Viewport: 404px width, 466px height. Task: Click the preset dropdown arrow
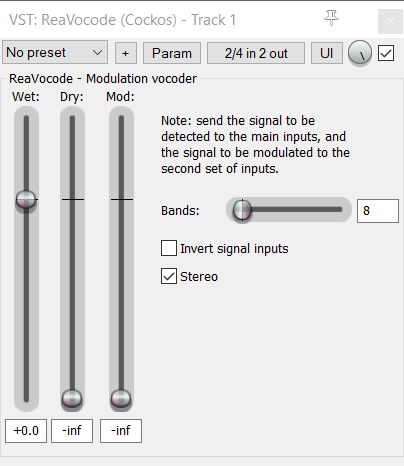coord(97,53)
